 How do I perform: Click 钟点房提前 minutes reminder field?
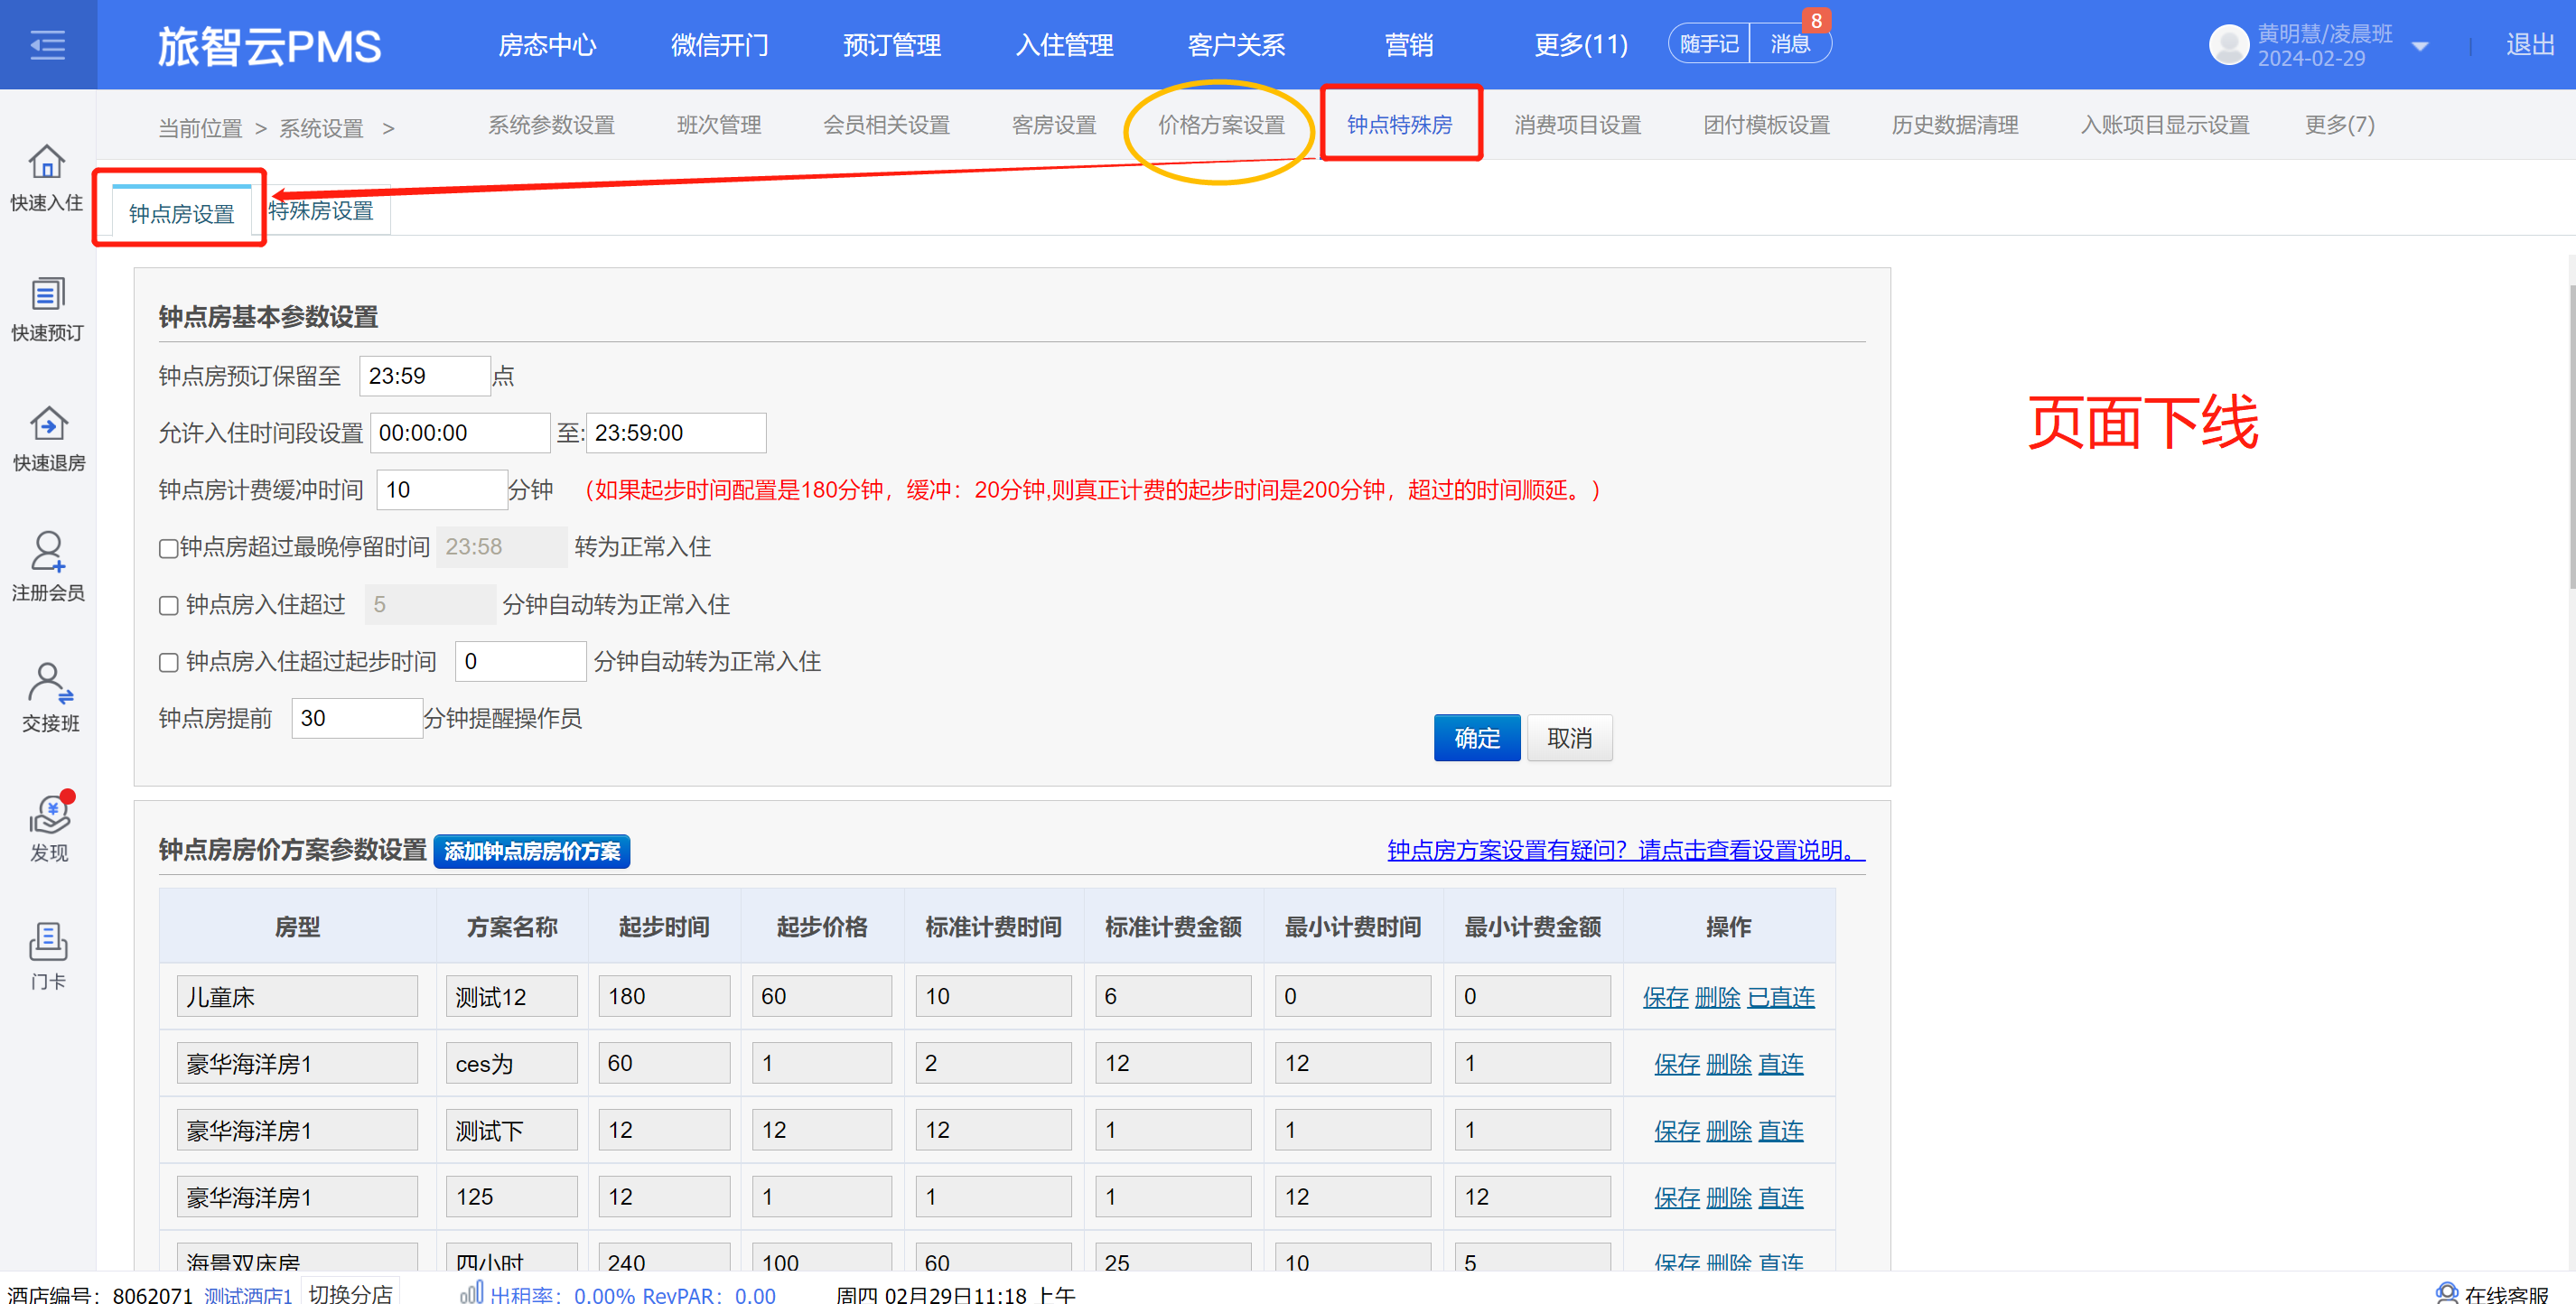[x=357, y=719]
